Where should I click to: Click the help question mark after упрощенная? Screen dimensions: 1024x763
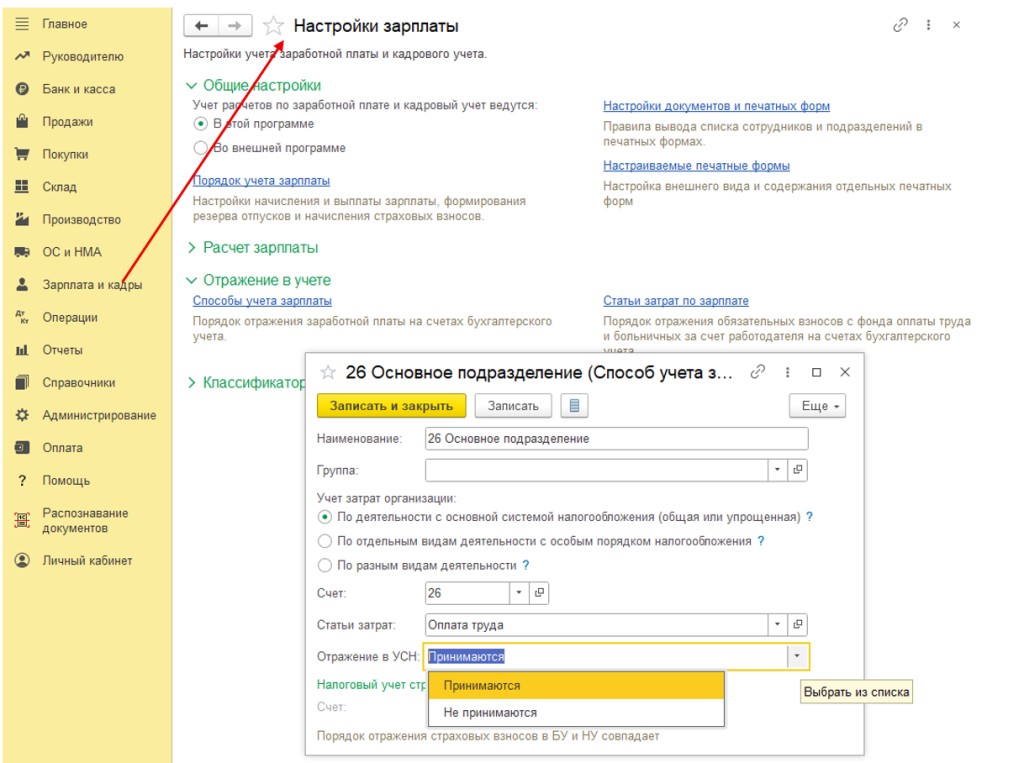pyautogui.click(x=810, y=517)
